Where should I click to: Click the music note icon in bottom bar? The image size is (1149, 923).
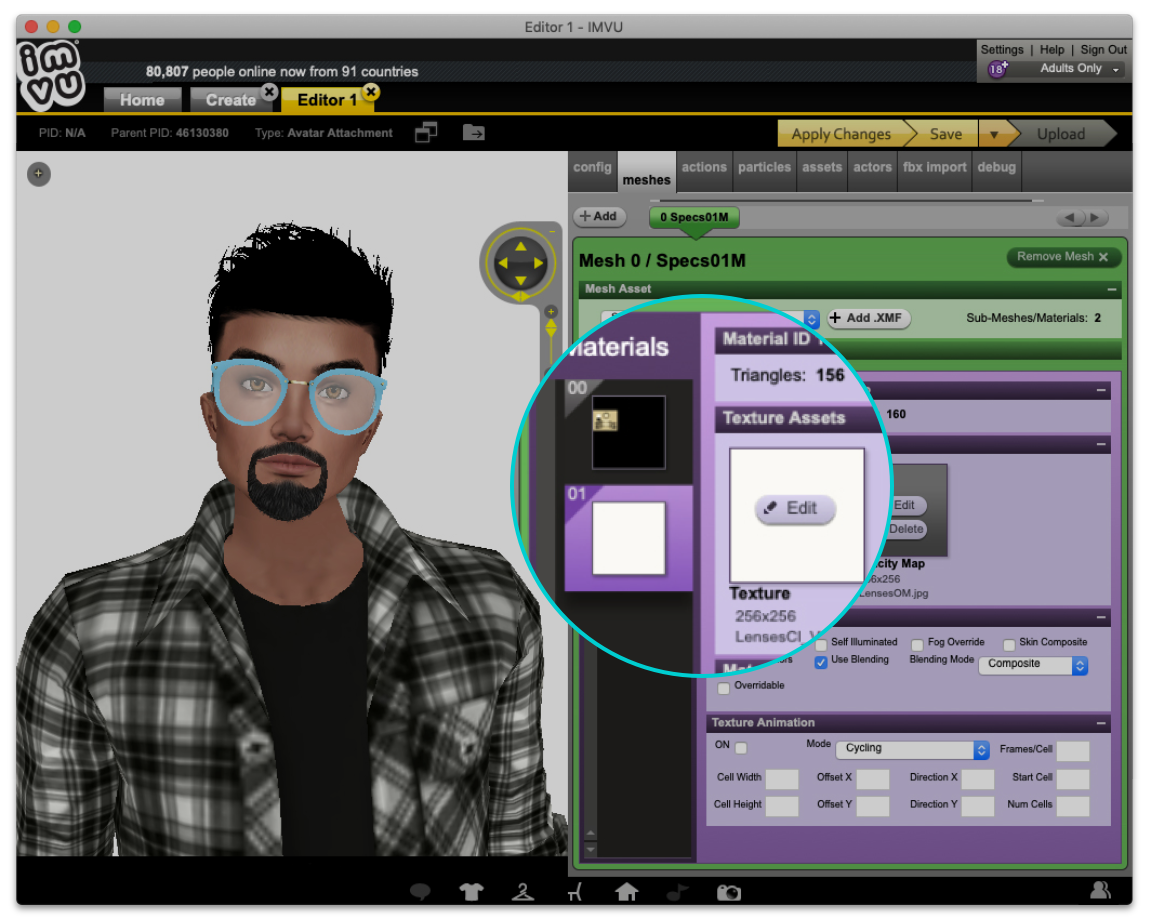(677, 892)
